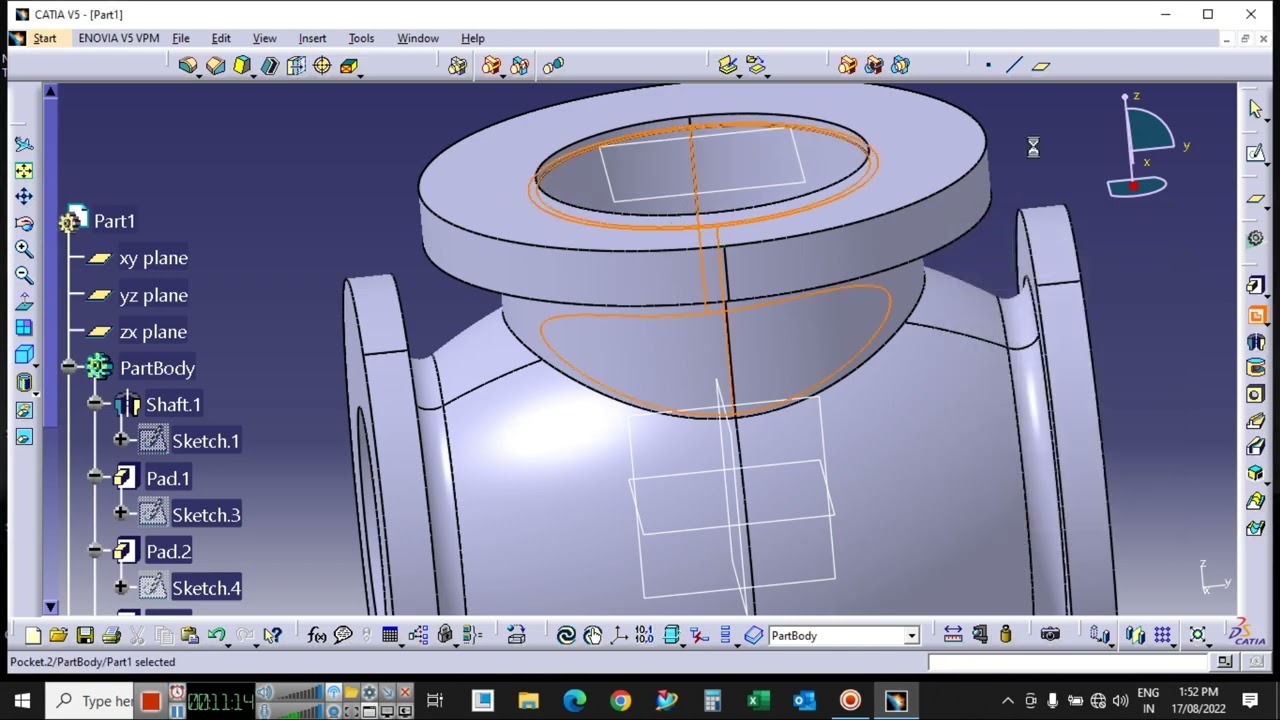Click the command input field in status bar
1280x720 pixels.
1070,662
